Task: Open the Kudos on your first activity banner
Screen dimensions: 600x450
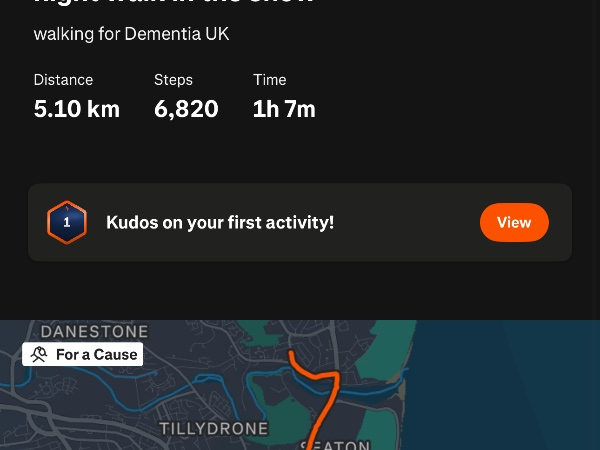Action: point(220,222)
